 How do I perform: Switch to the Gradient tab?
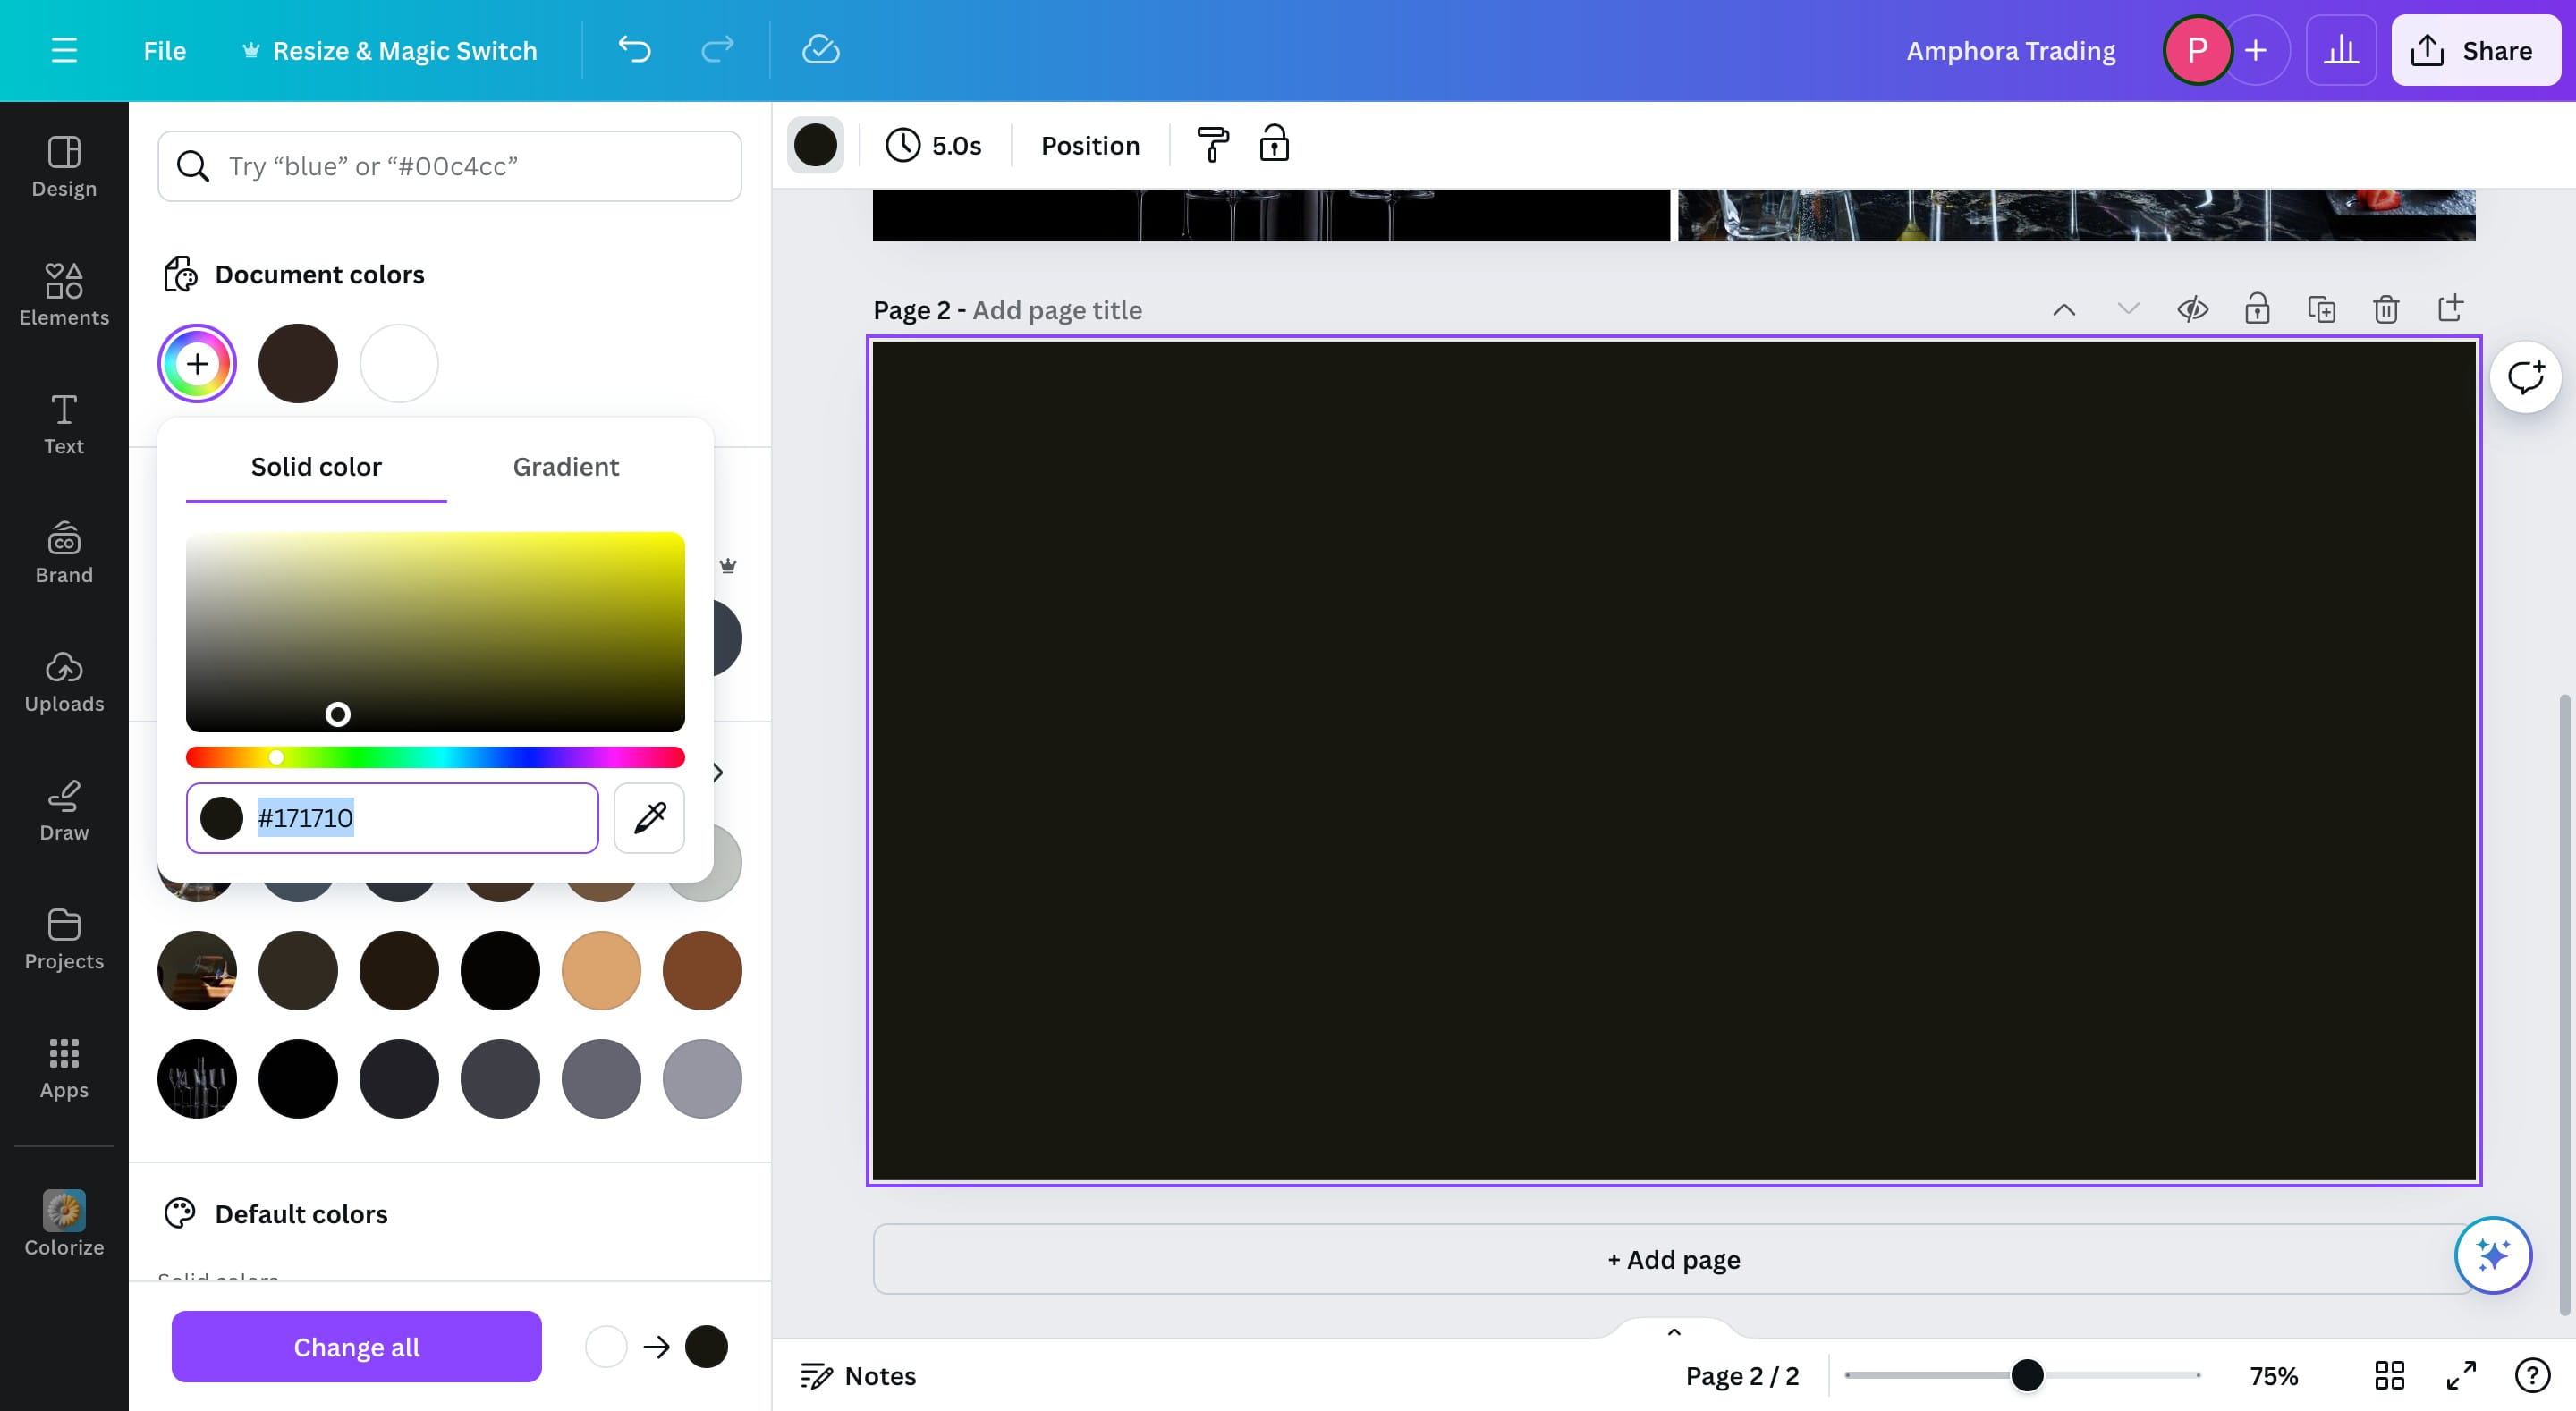point(565,467)
